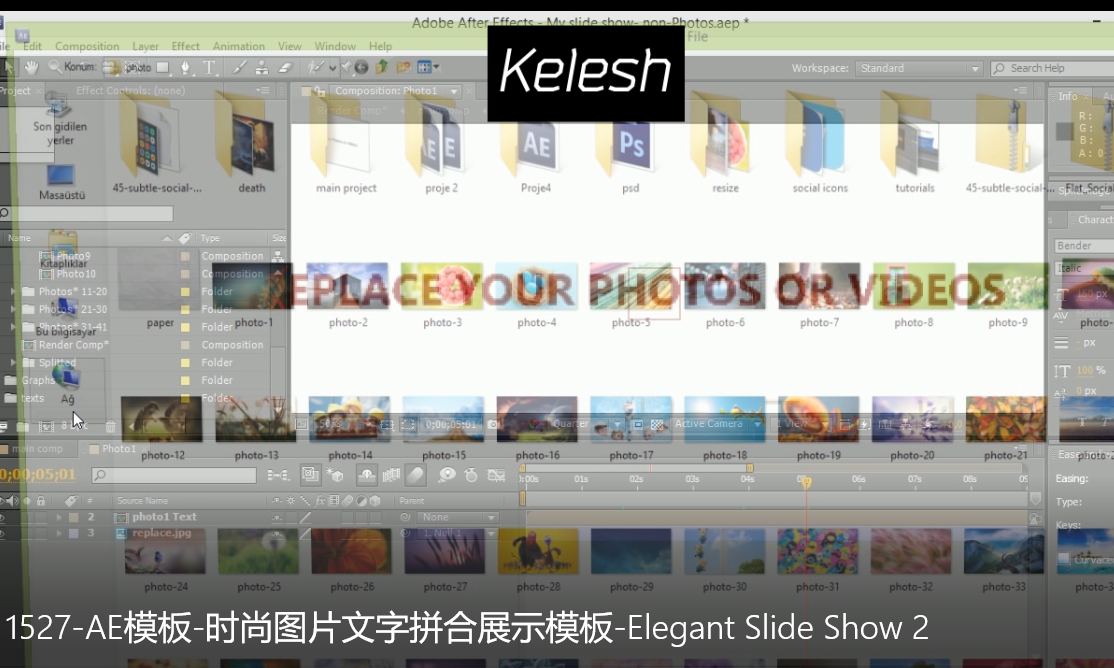Enable Frame Blending for the timeline
This screenshot has width=1114, height=668.
391,475
